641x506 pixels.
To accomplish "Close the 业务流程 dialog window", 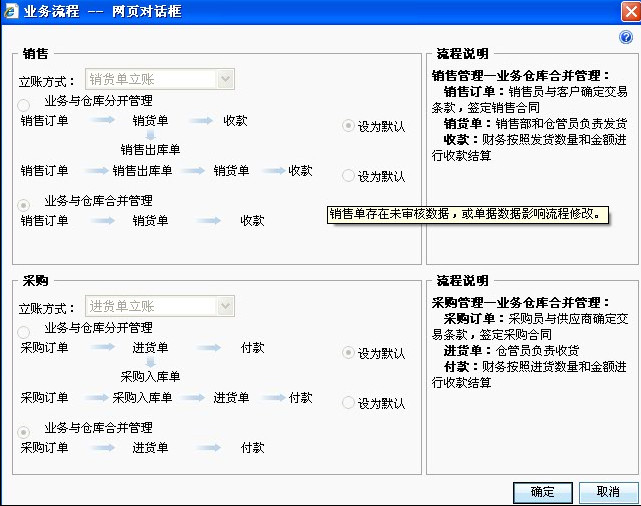I will (631, 11).
